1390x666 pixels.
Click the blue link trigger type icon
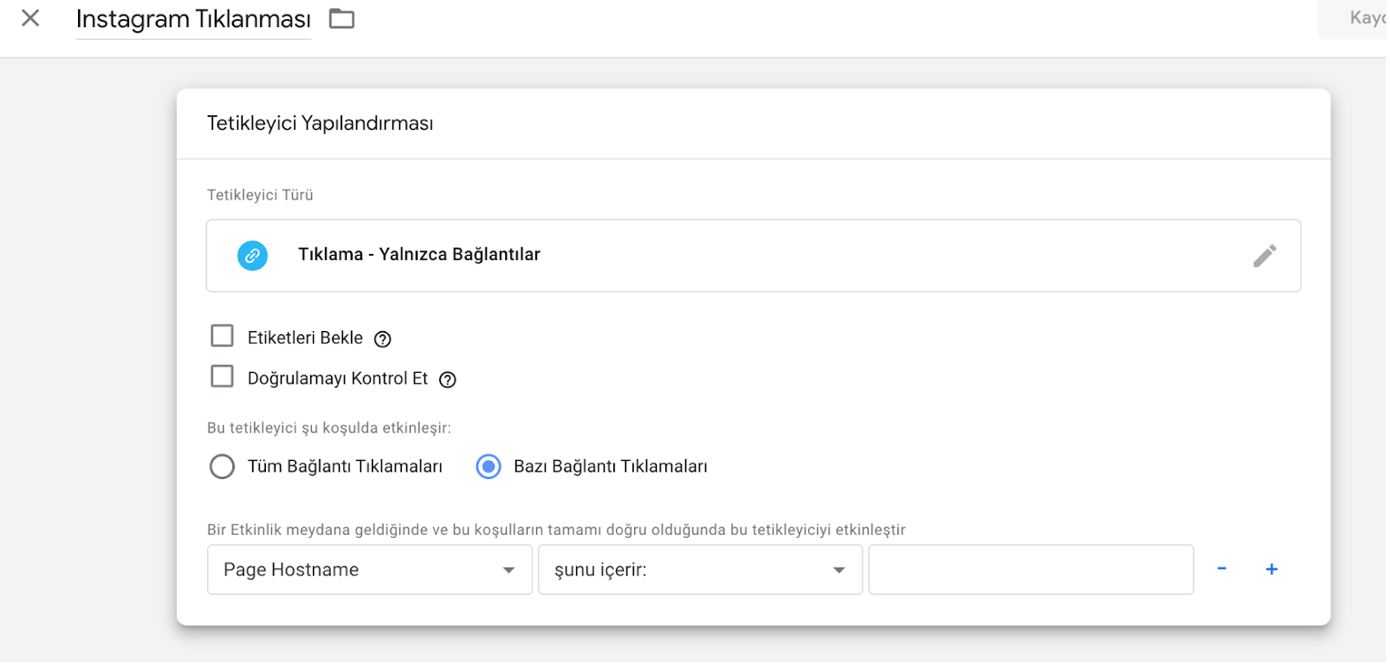252,255
